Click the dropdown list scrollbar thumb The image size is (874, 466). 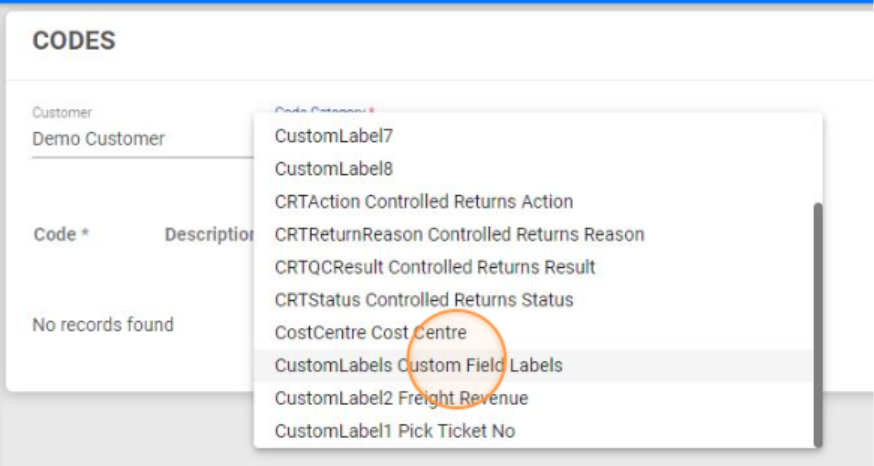[x=817, y=320]
